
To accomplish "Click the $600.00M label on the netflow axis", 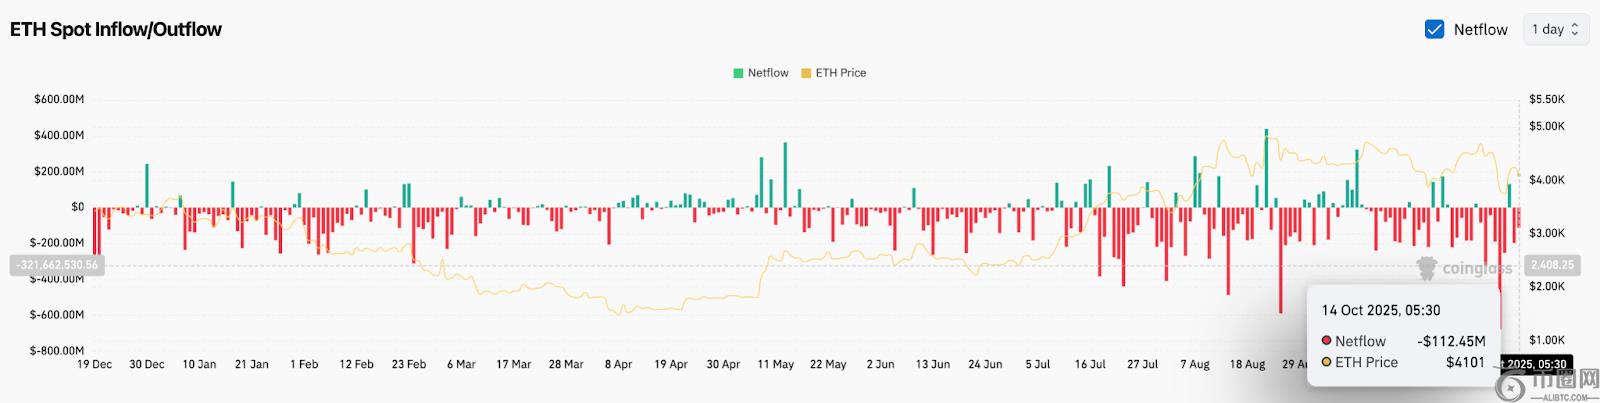I will pyautogui.click(x=59, y=100).
